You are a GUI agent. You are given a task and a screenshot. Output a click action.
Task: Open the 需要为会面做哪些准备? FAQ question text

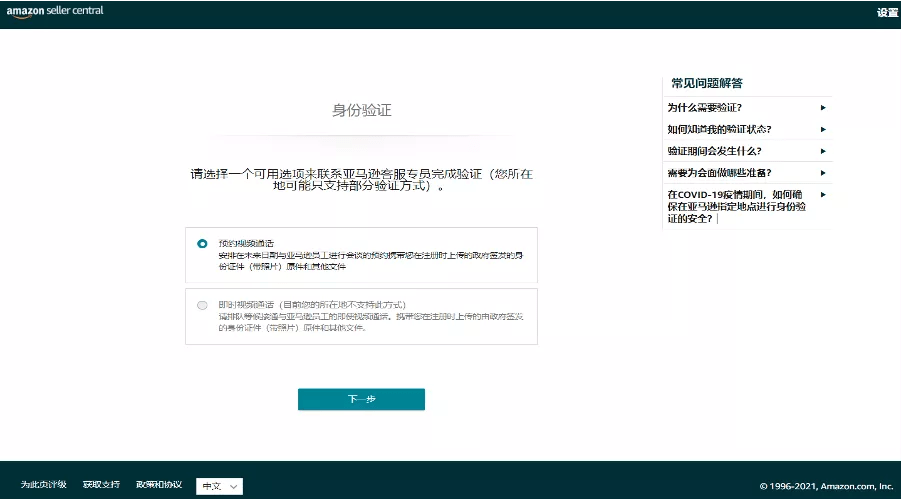pyautogui.click(x=719, y=172)
